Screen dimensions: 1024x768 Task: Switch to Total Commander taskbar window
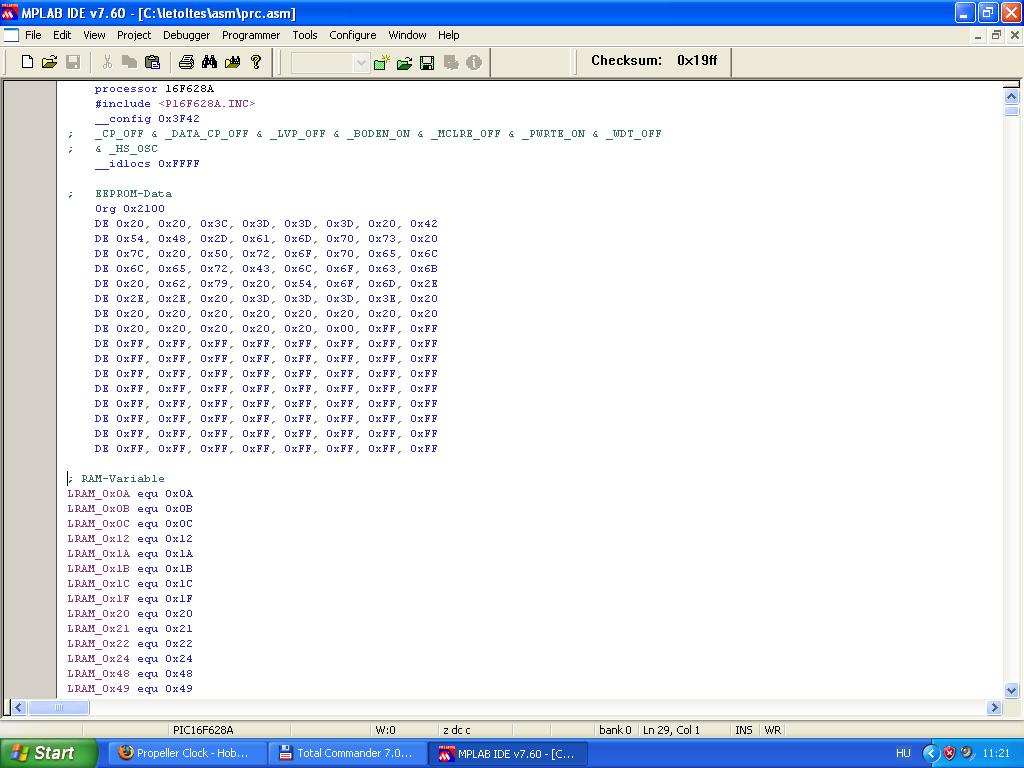(x=346, y=753)
